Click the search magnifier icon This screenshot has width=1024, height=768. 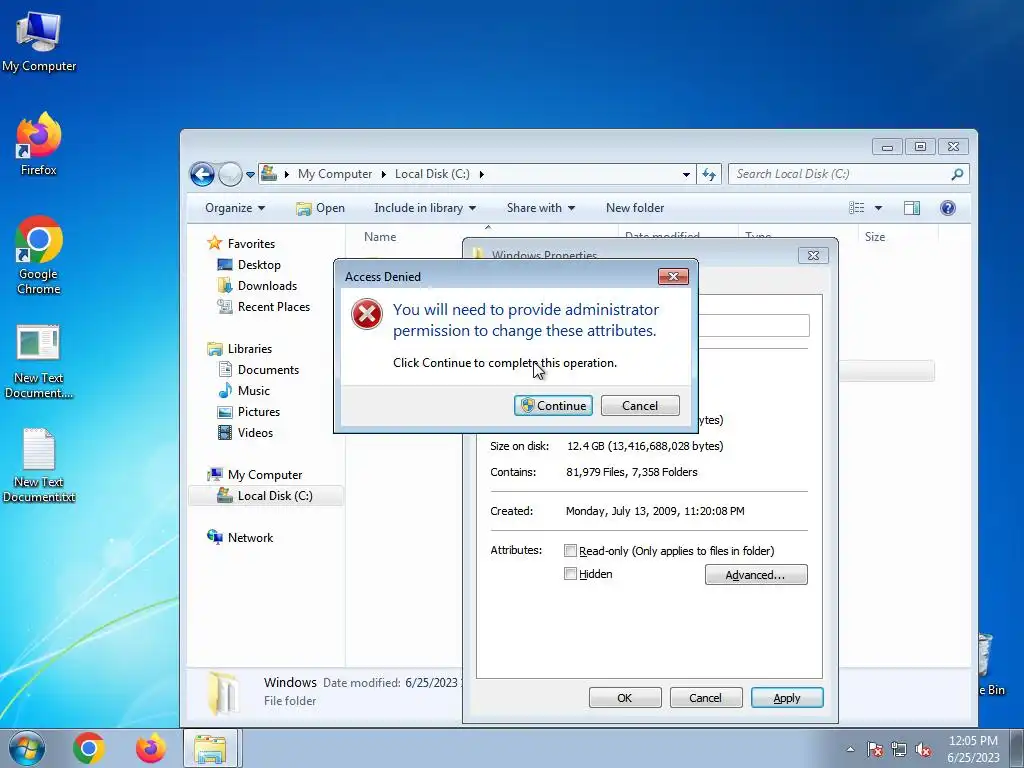[957, 174]
